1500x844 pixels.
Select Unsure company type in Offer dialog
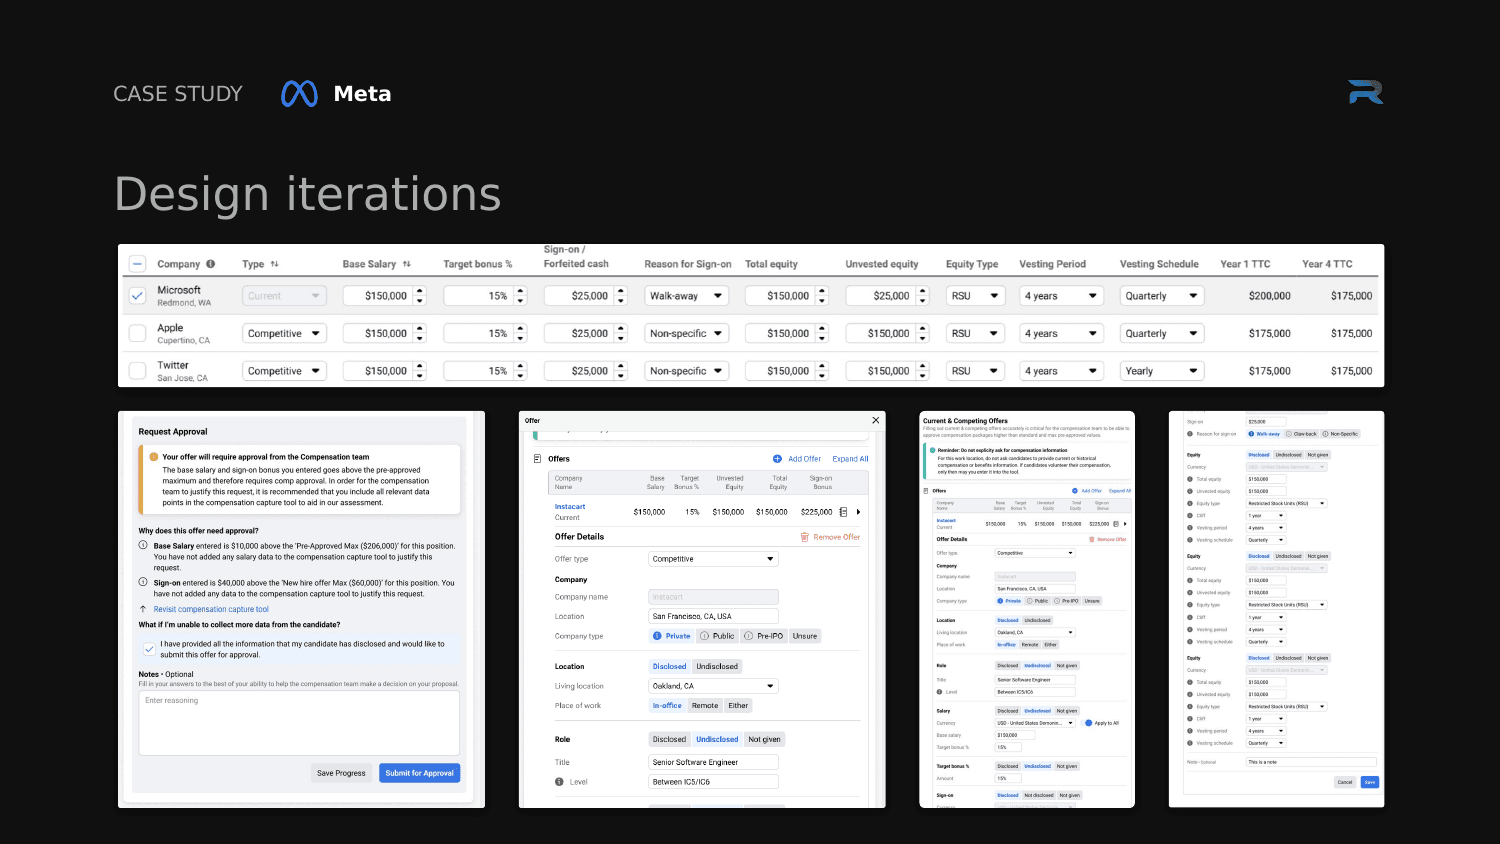(805, 636)
